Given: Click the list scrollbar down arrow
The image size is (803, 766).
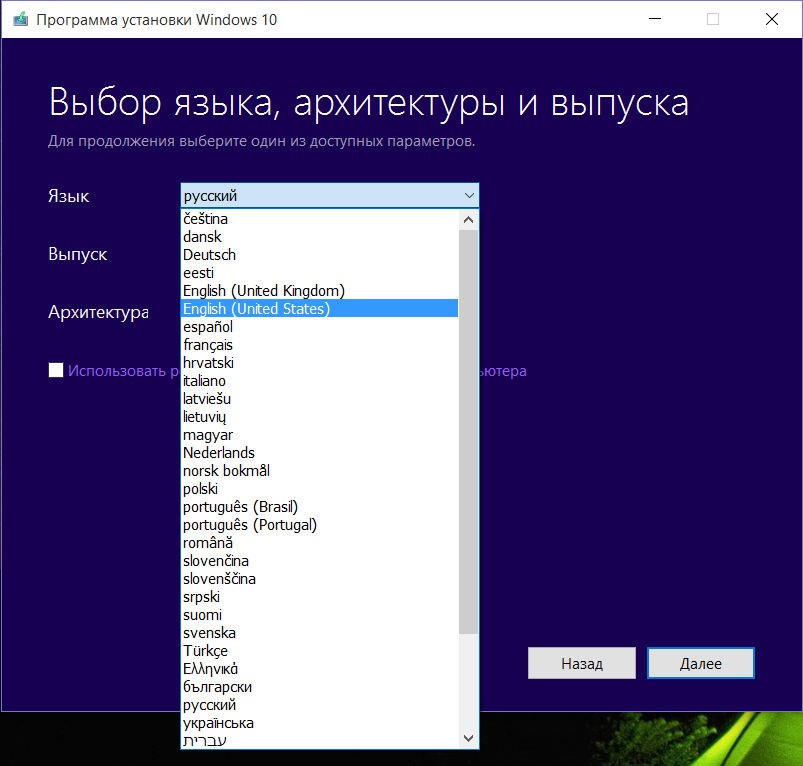Looking at the screenshot, I should coord(468,738).
